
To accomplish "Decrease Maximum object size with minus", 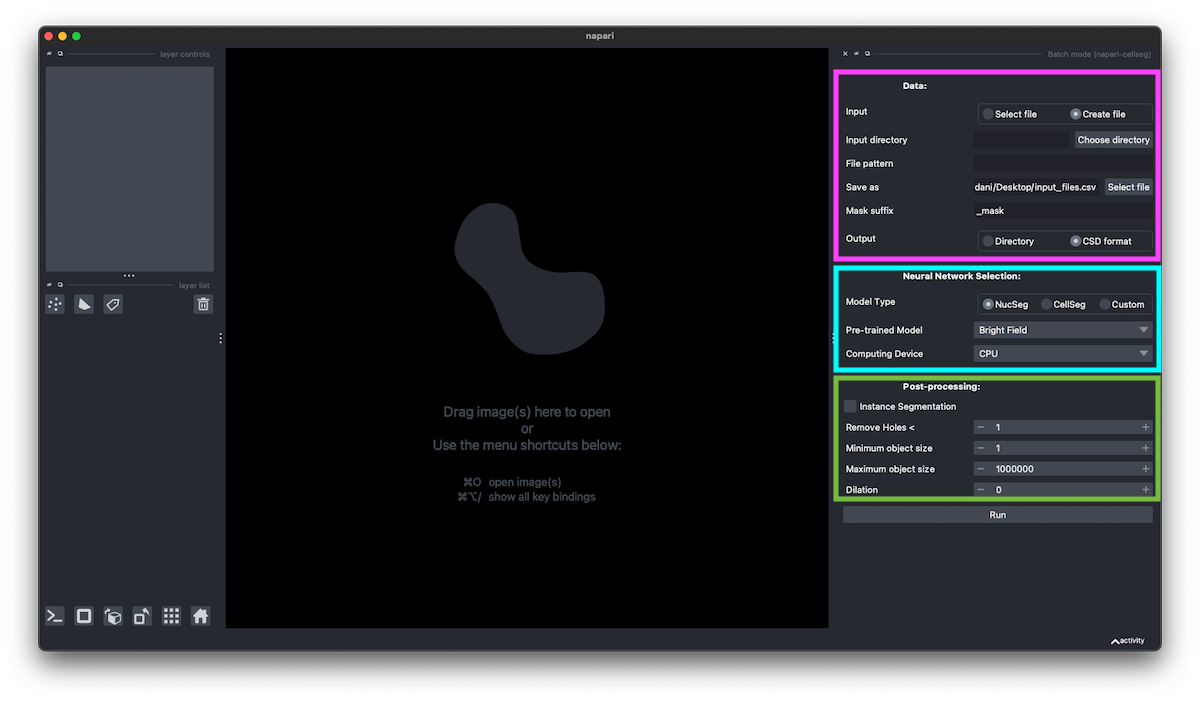I will [981, 469].
